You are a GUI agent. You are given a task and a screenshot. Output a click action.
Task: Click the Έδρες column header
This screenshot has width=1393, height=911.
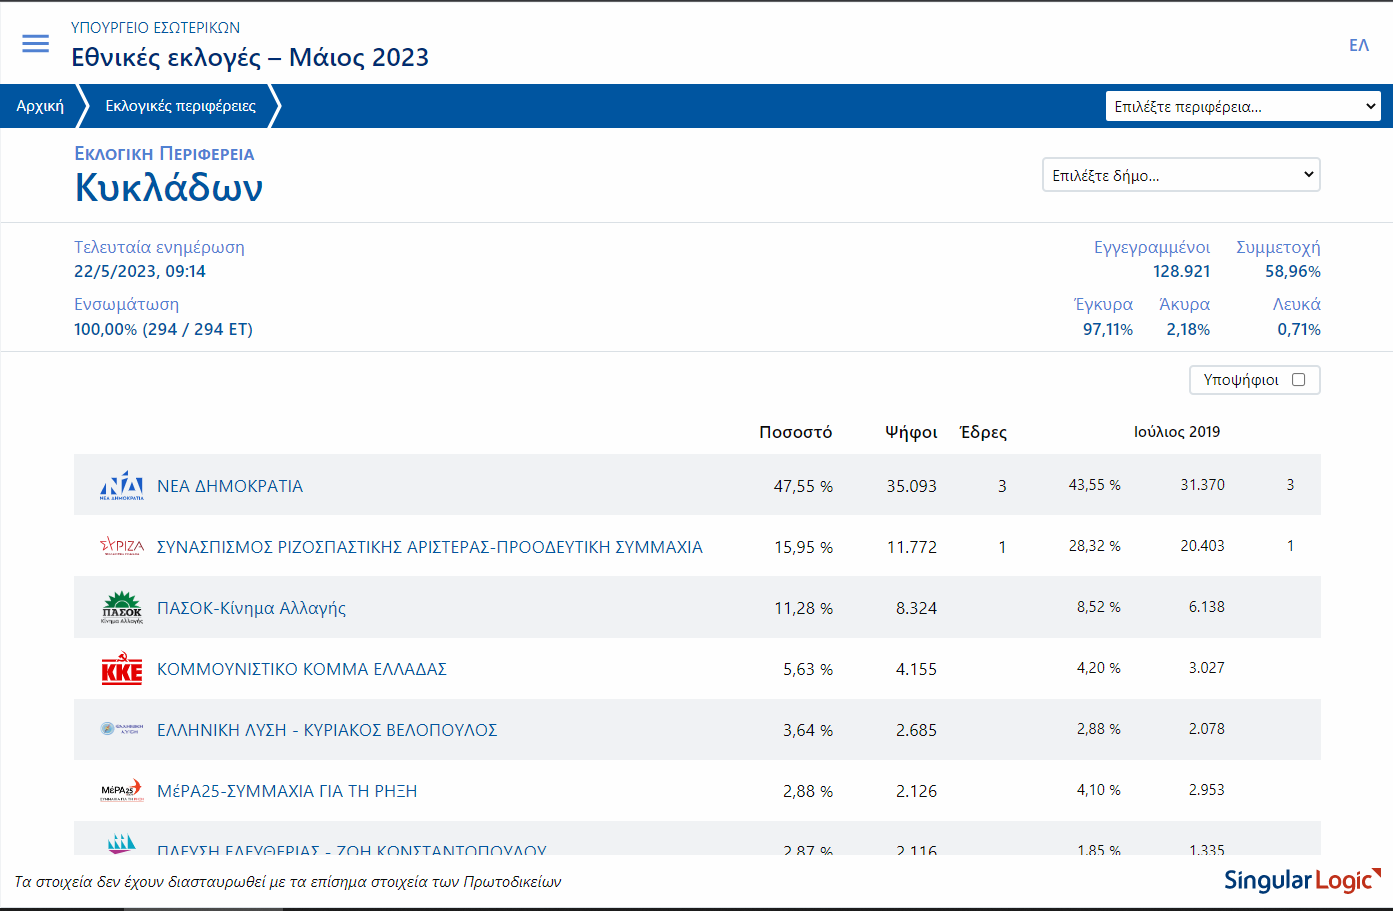coord(983,432)
